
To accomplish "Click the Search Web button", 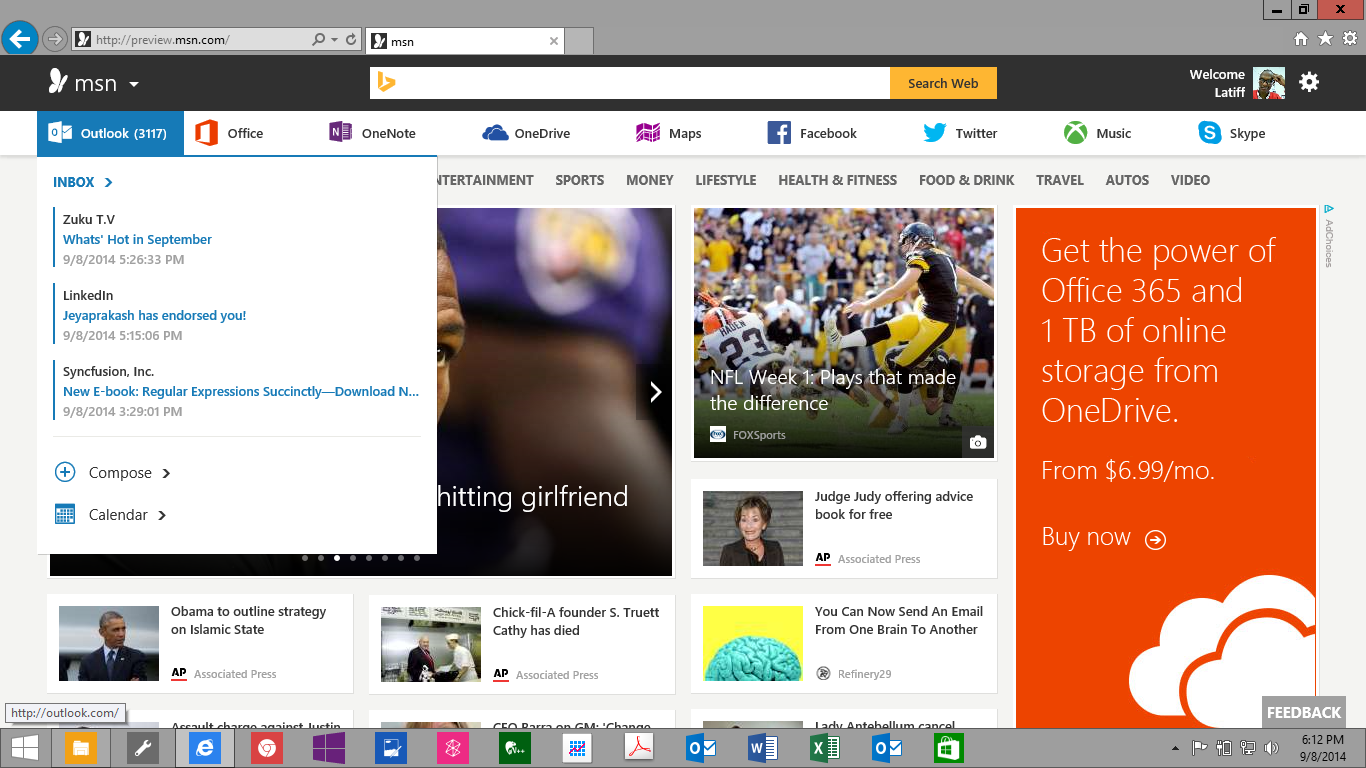I will 943,83.
